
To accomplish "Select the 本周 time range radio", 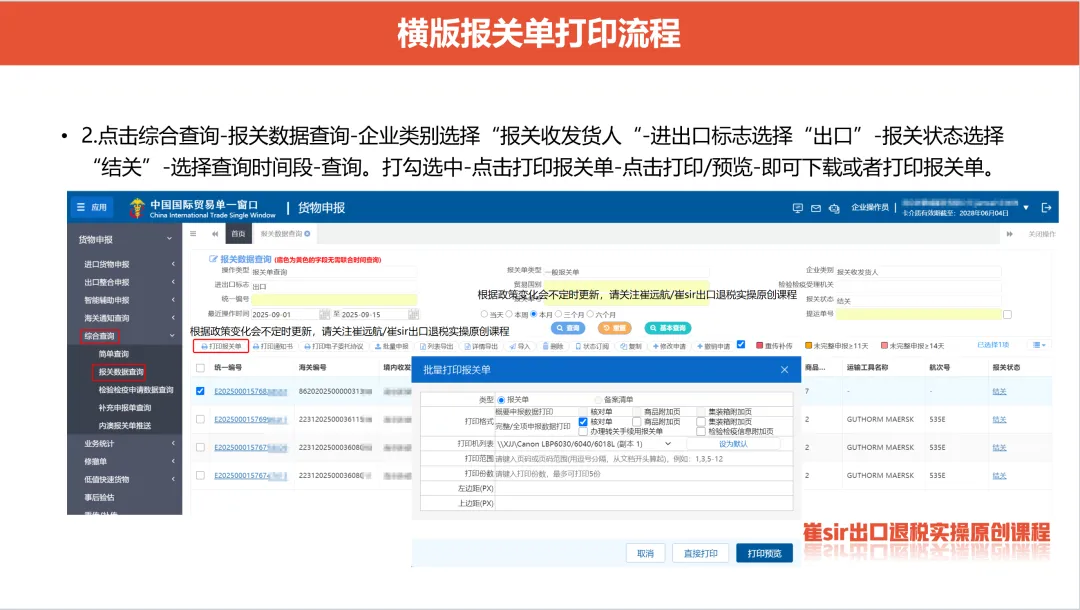I will (x=509, y=314).
